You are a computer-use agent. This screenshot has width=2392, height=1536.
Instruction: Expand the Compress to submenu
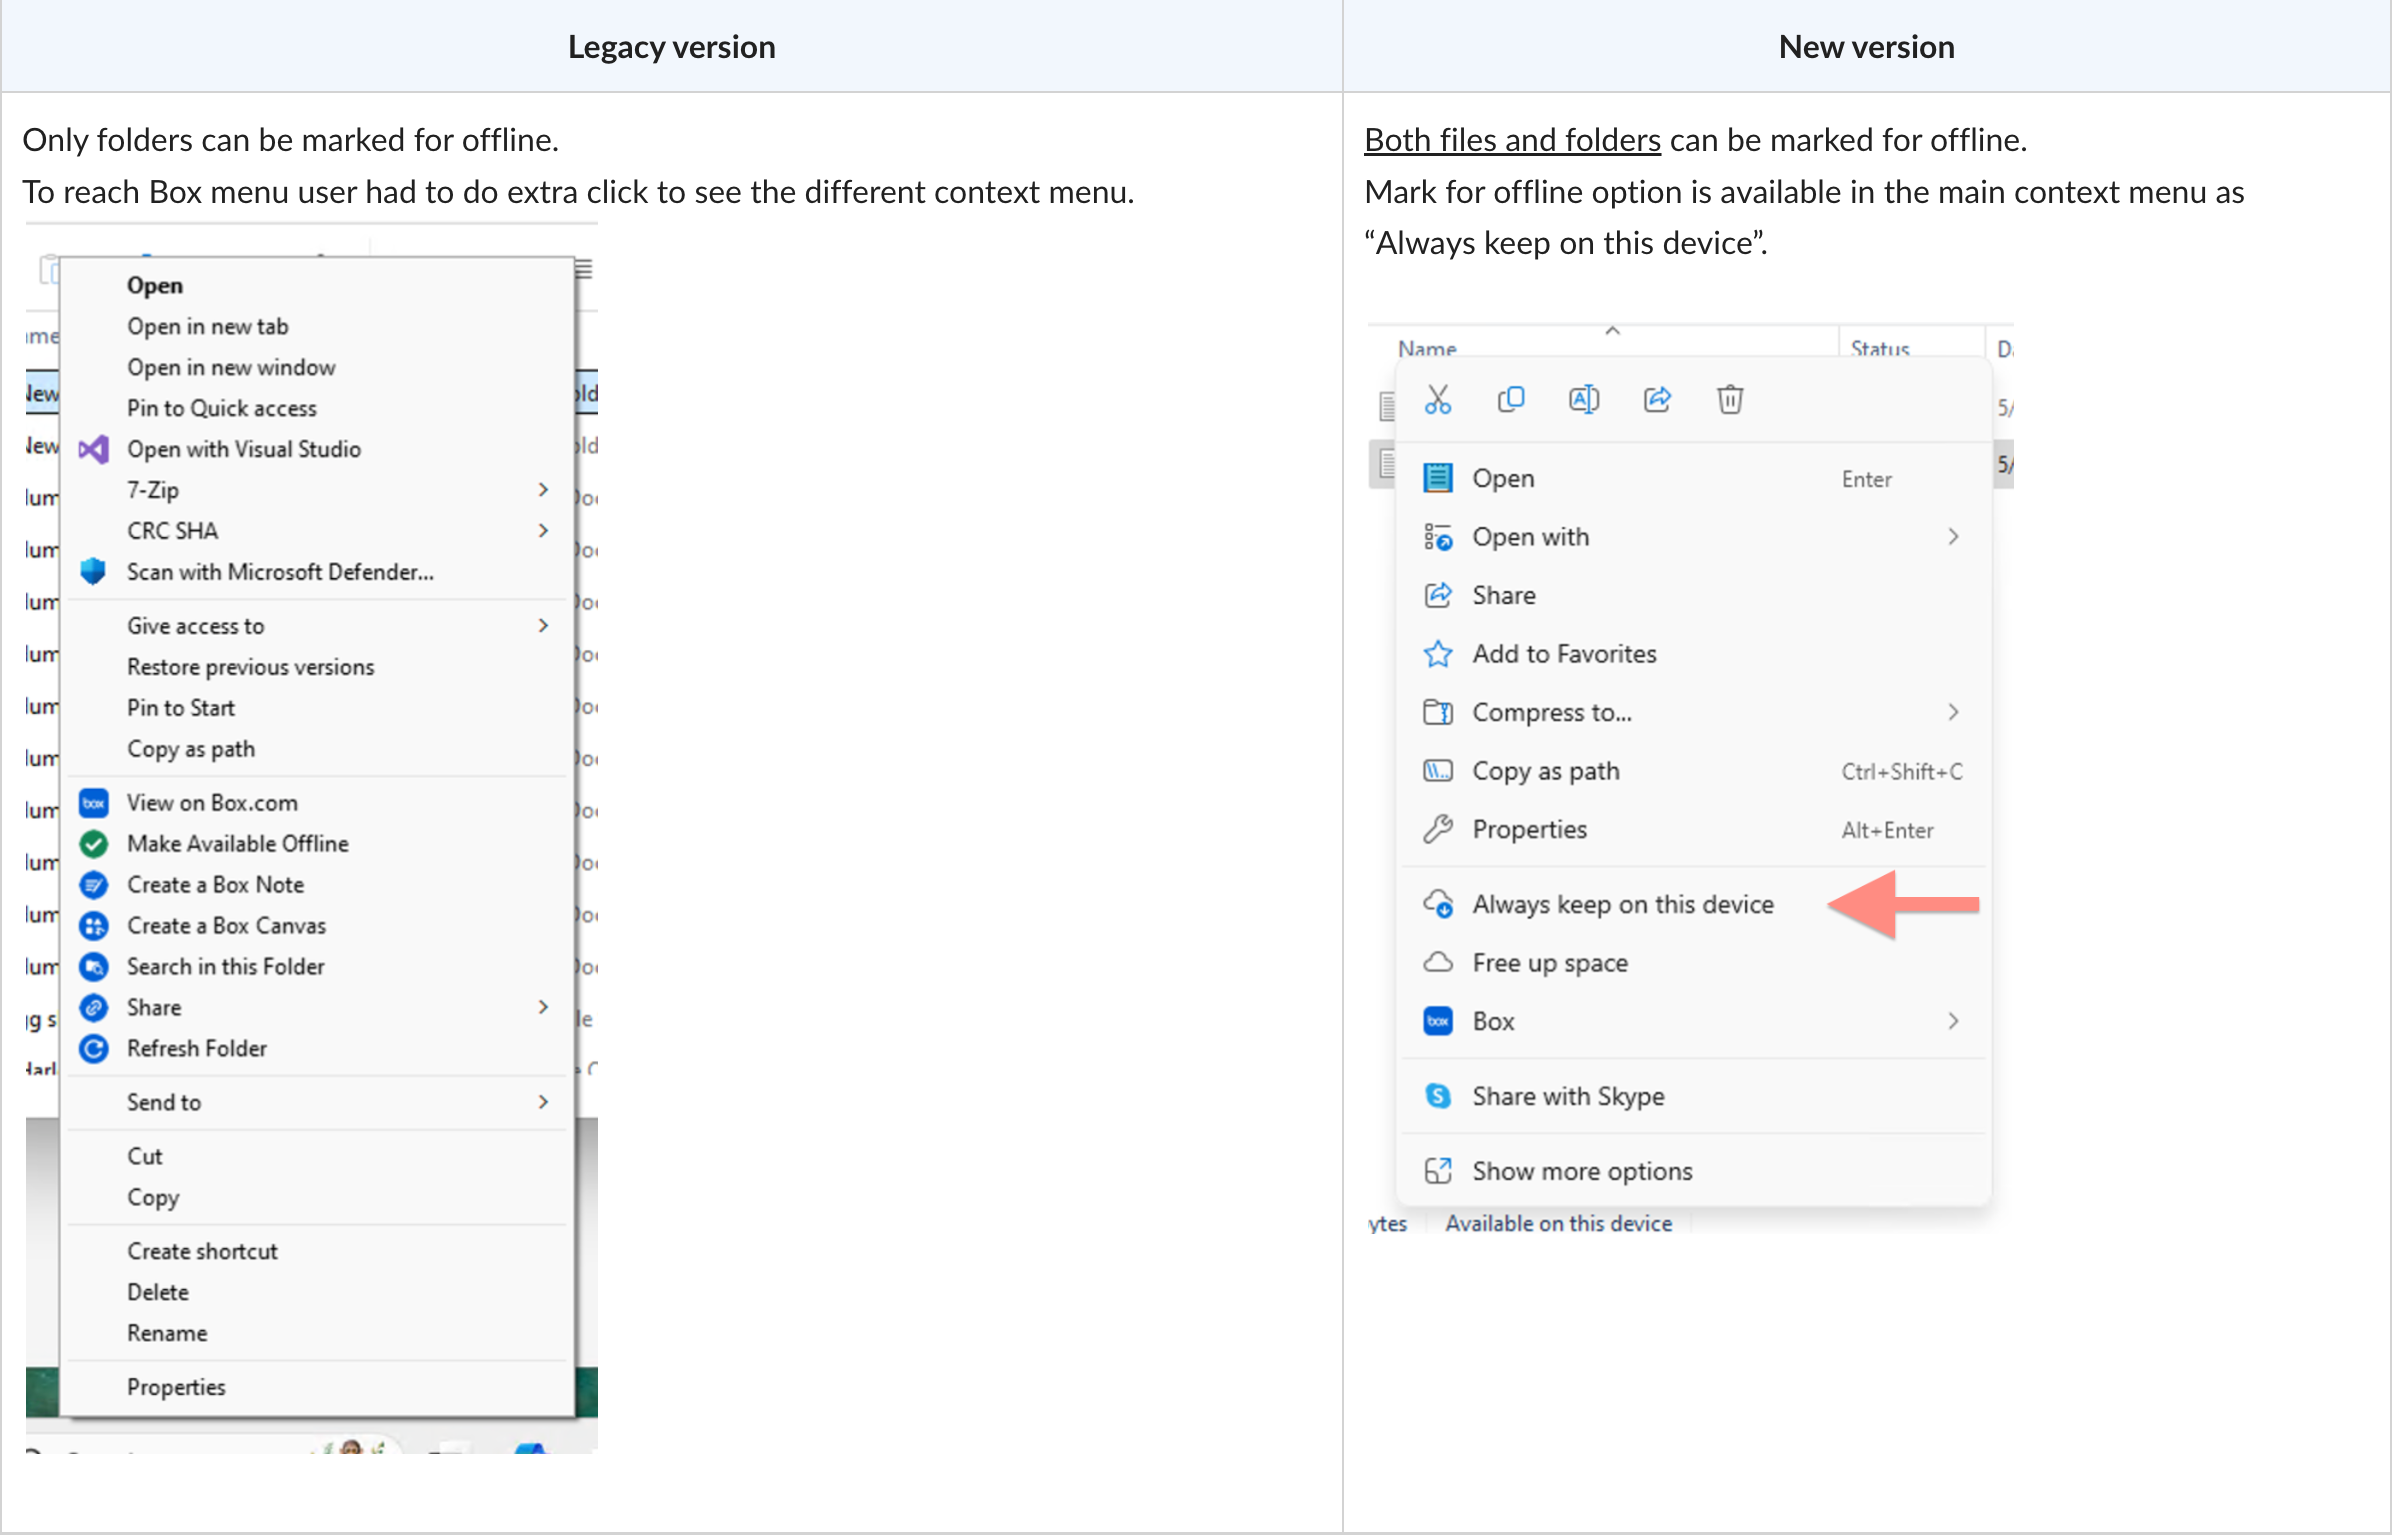[x=1952, y=711]
